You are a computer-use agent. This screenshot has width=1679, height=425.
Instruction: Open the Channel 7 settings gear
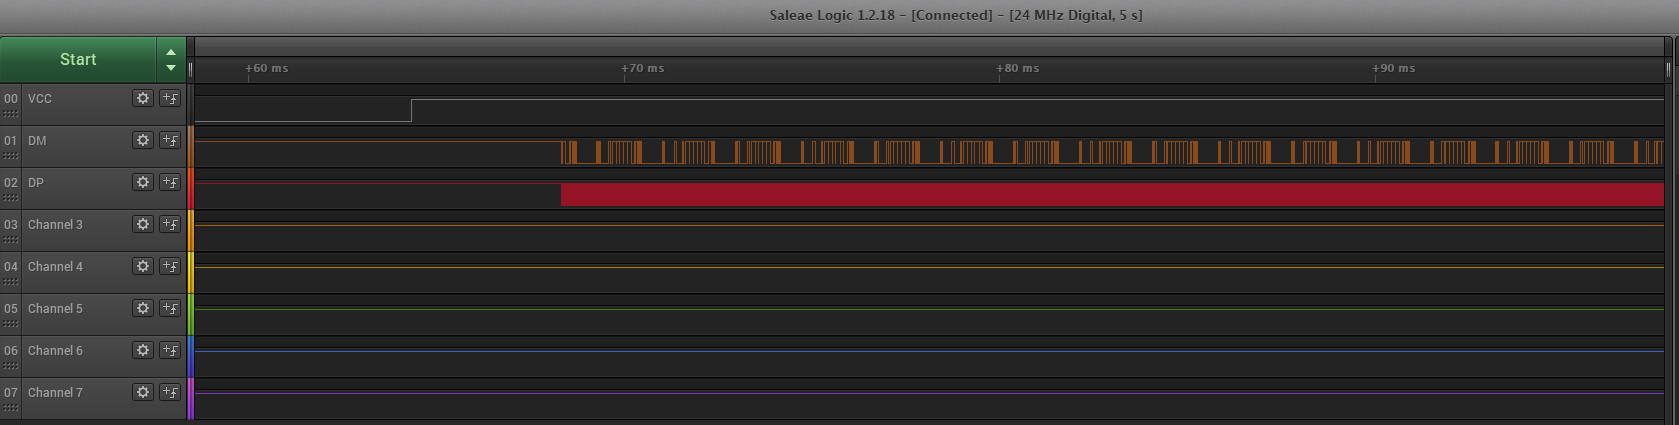(x=143, y=392)
